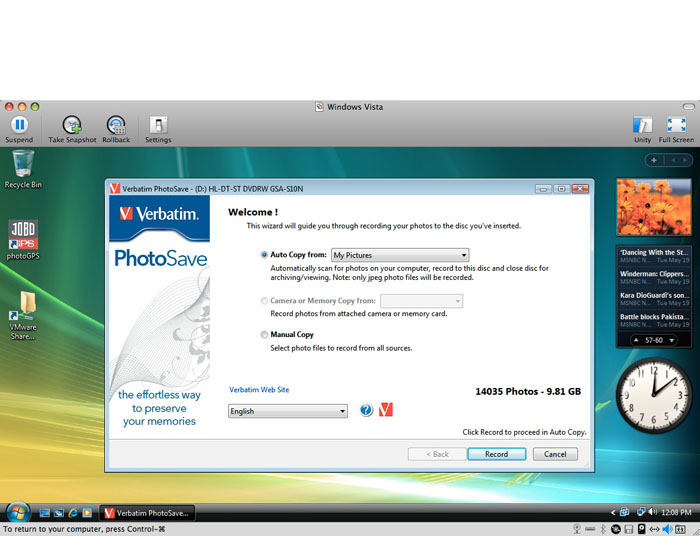Select Camera or Memory Copy from radio button
This screenshot has width=700, height=536.
pyautogui.click(x=264, y=301)
